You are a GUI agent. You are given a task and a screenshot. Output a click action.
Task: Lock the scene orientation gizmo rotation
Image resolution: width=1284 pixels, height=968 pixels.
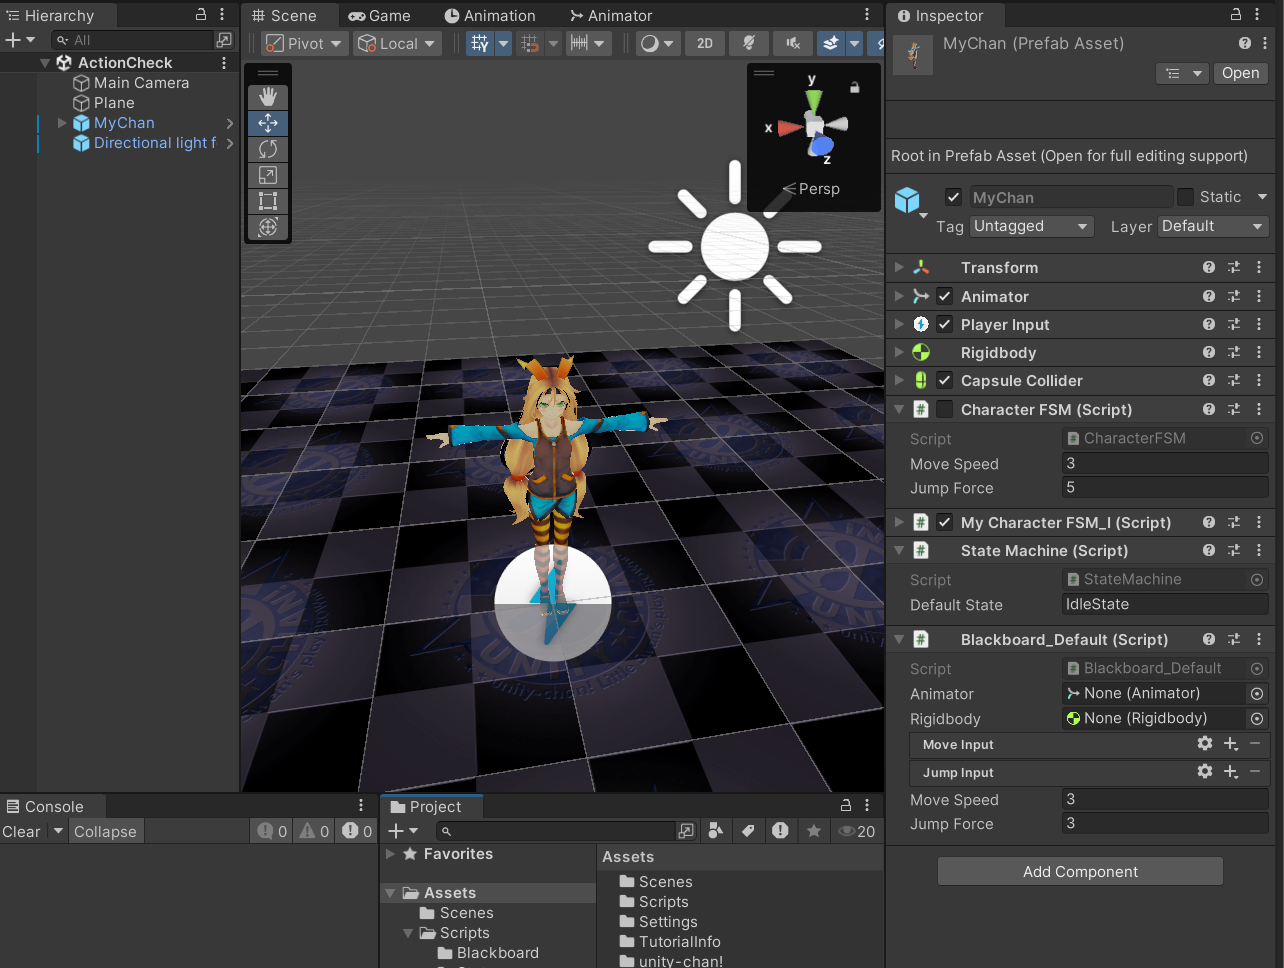[x=855, y=87]
